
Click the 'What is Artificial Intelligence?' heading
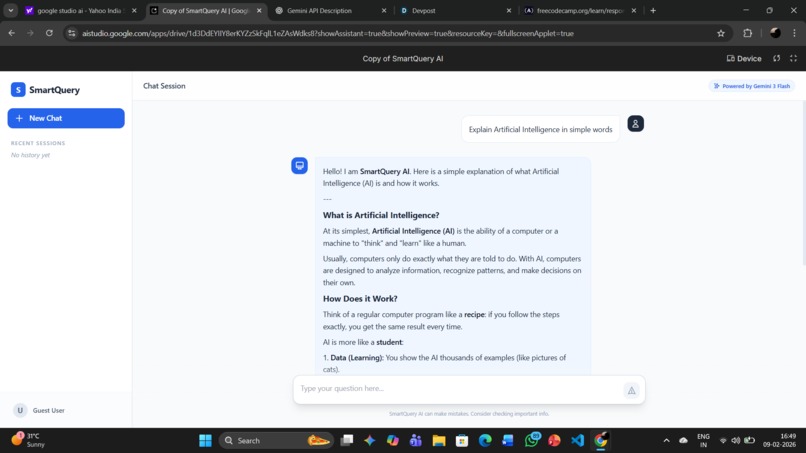pyautogui.click(x=381, y=215)
